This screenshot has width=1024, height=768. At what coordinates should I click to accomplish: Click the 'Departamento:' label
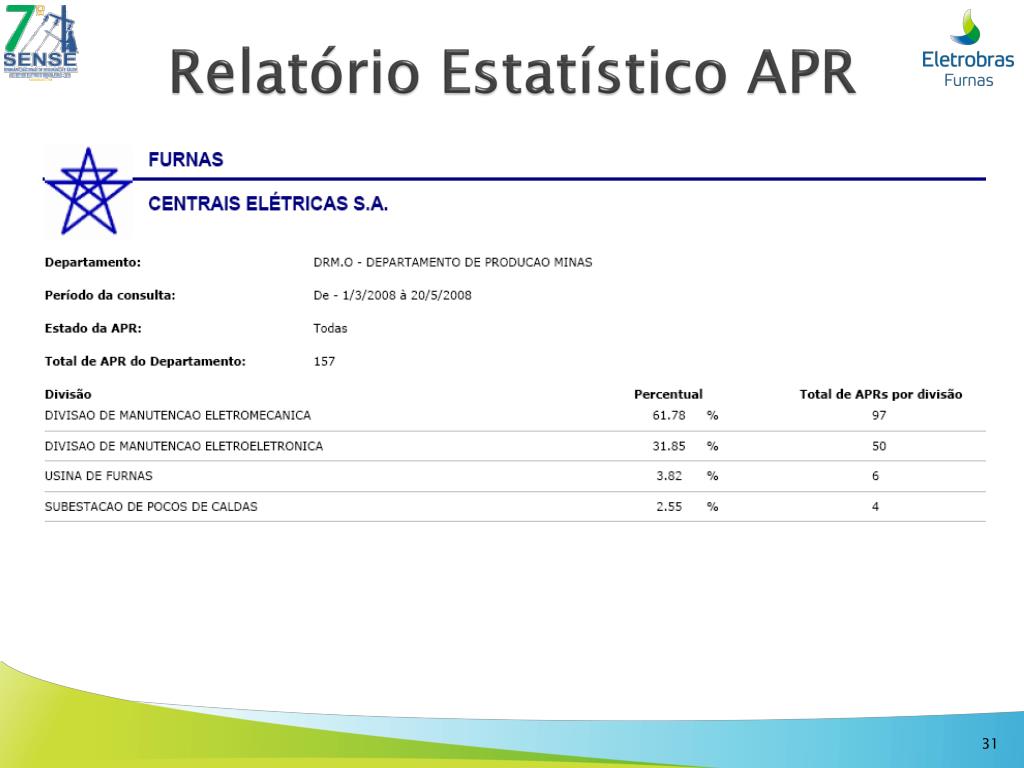[x=93, y=263]
